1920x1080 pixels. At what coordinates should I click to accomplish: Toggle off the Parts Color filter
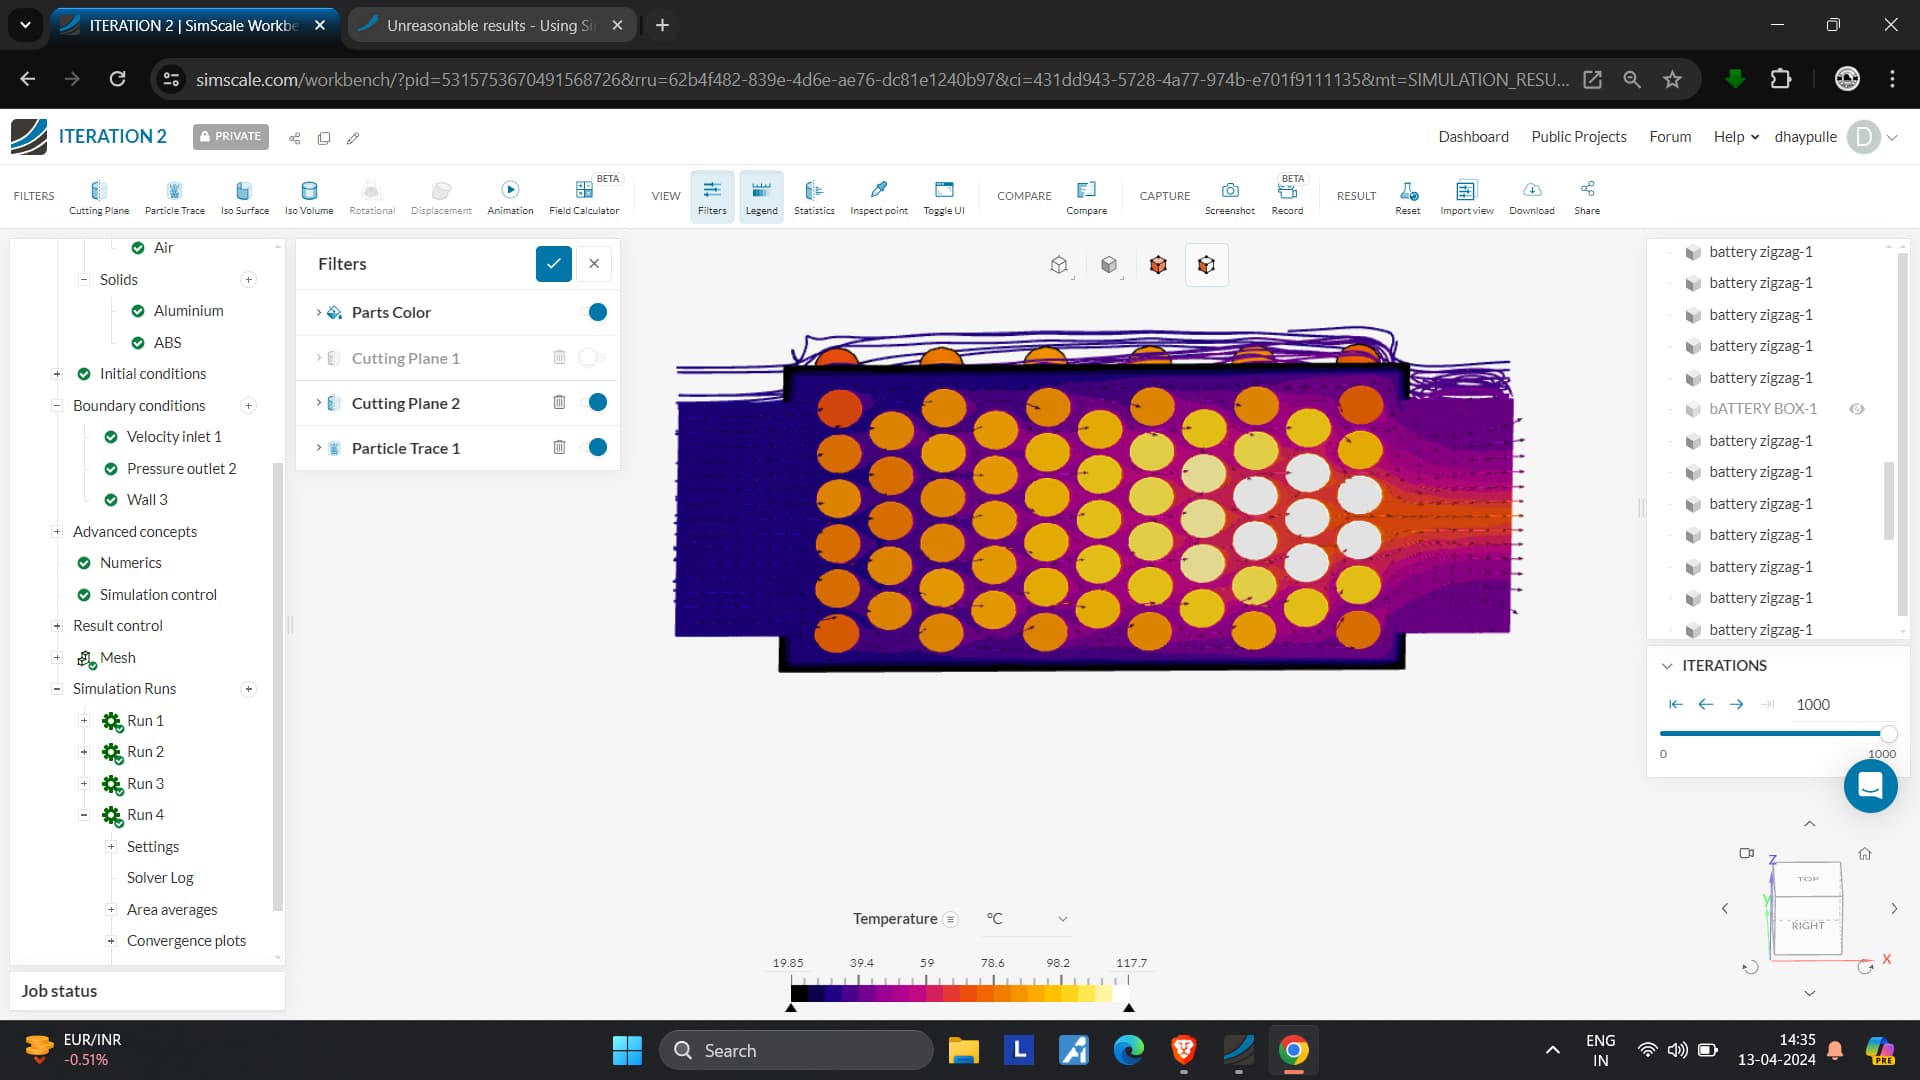tap(595, 312)
